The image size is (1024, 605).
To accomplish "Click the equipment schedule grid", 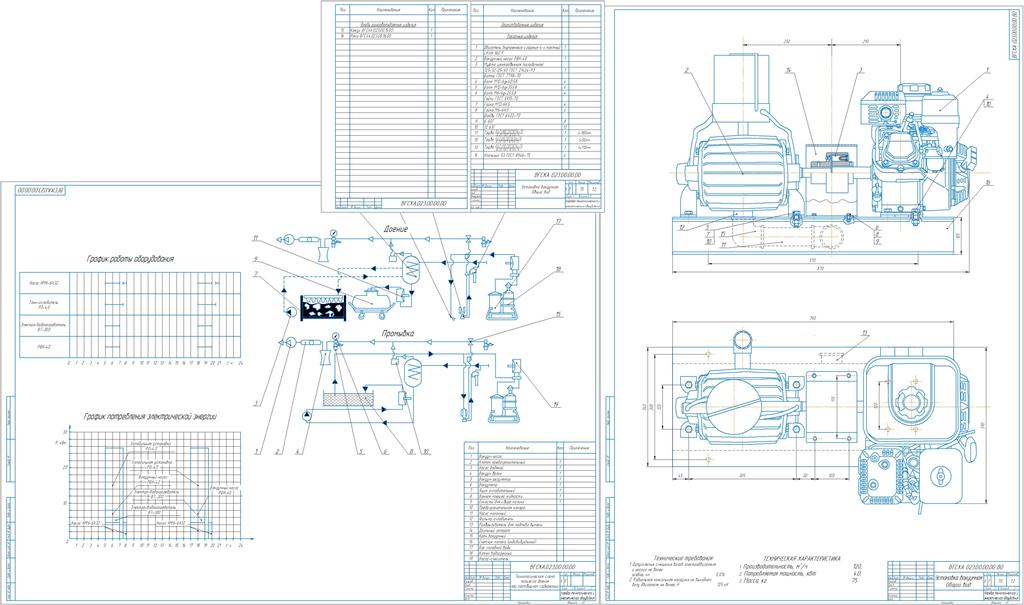I will 132,316.
